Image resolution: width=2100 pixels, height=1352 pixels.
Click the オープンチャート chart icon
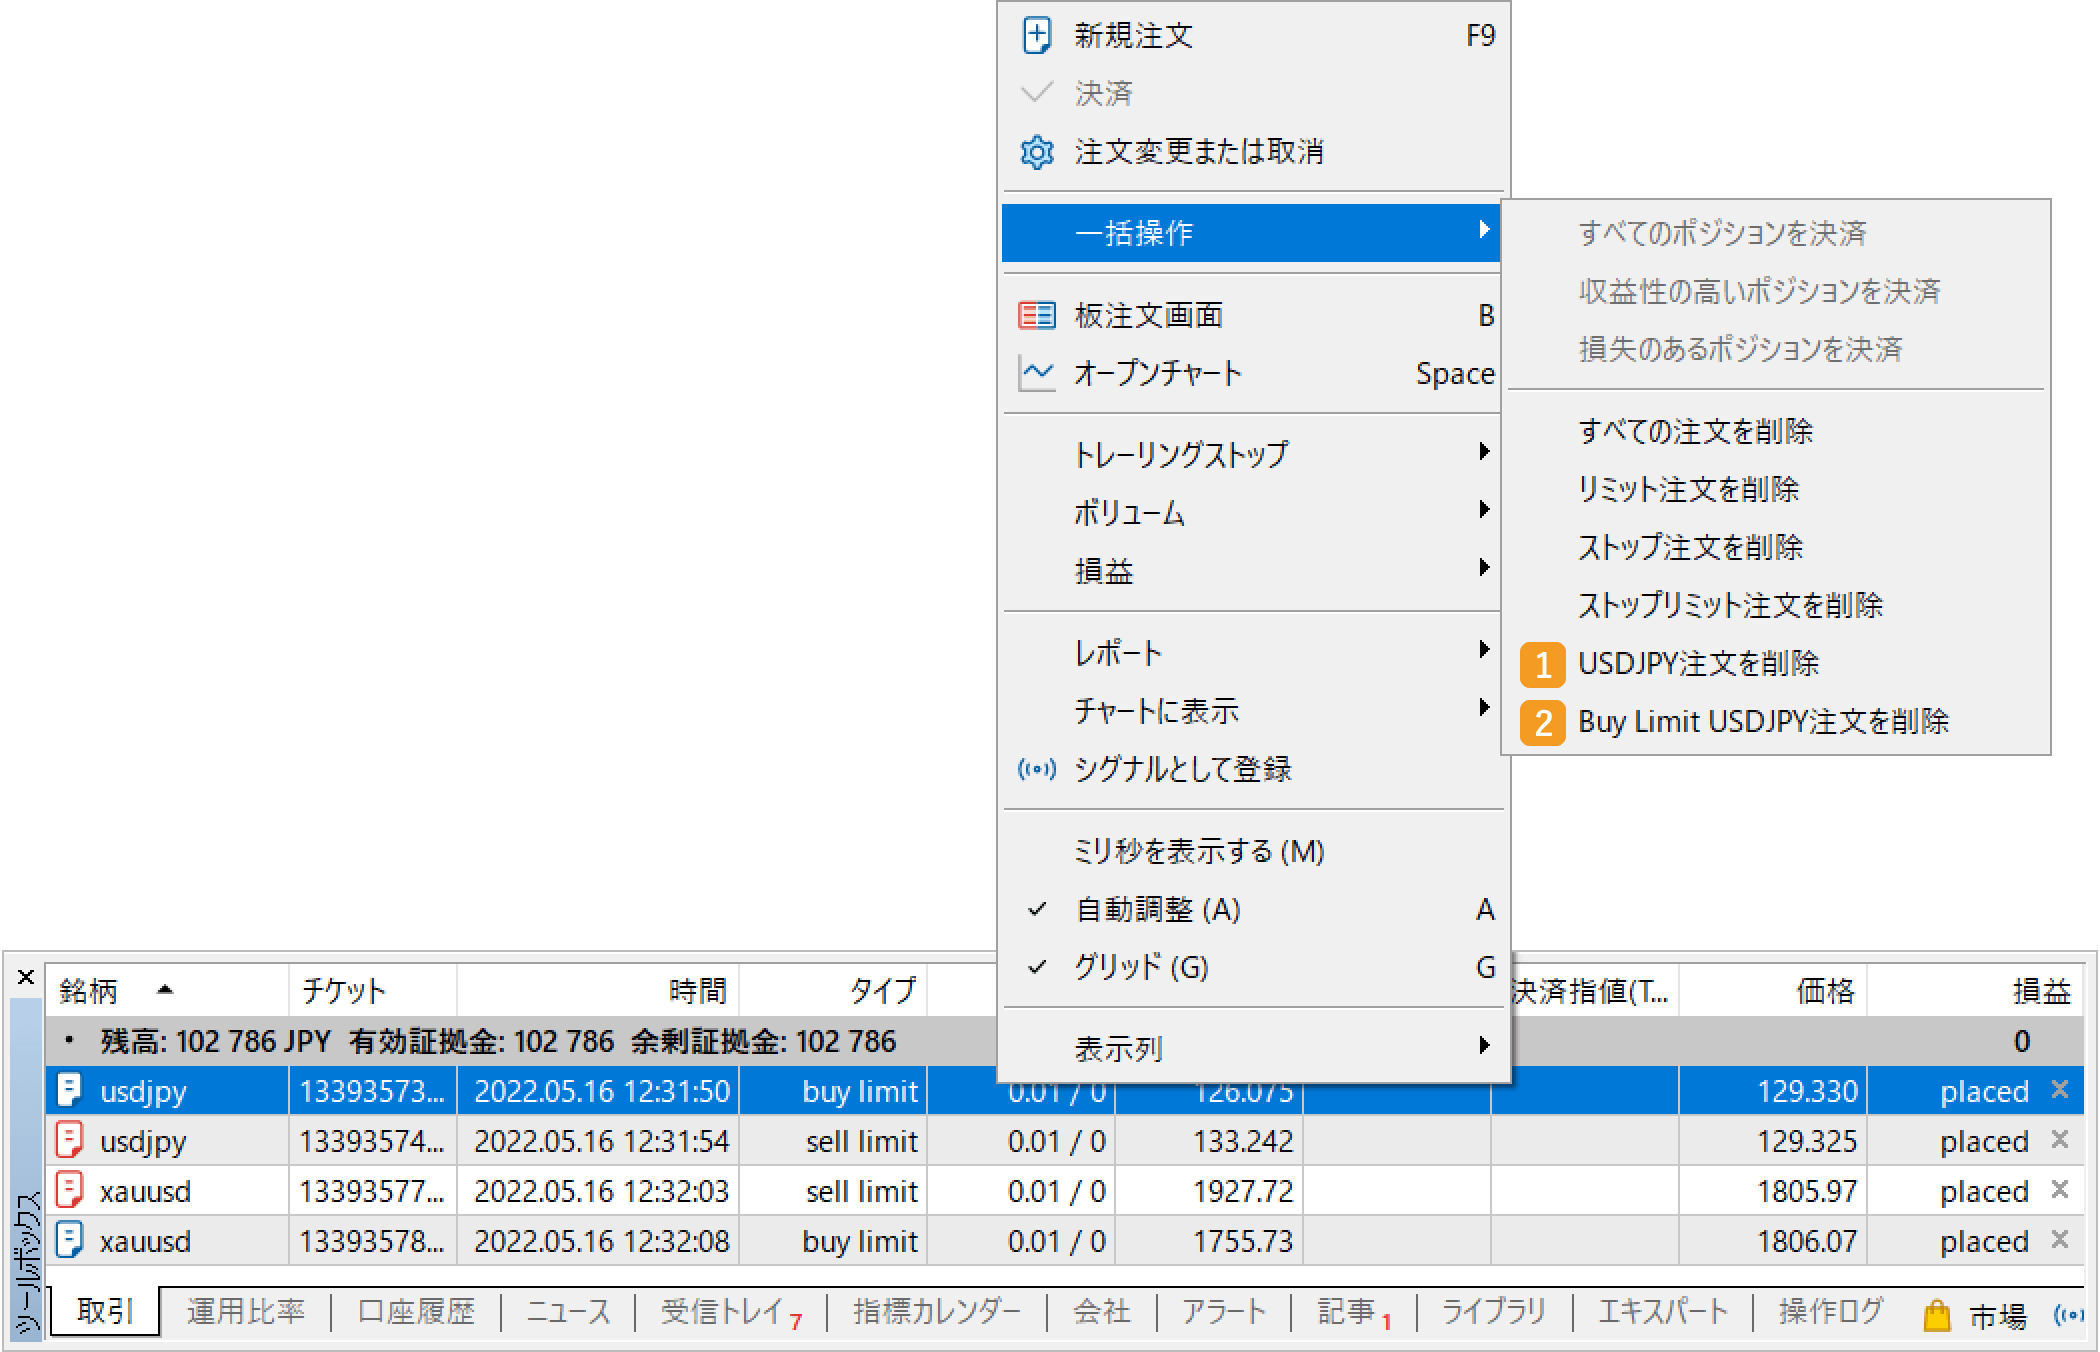click(x=1037, y=374)
